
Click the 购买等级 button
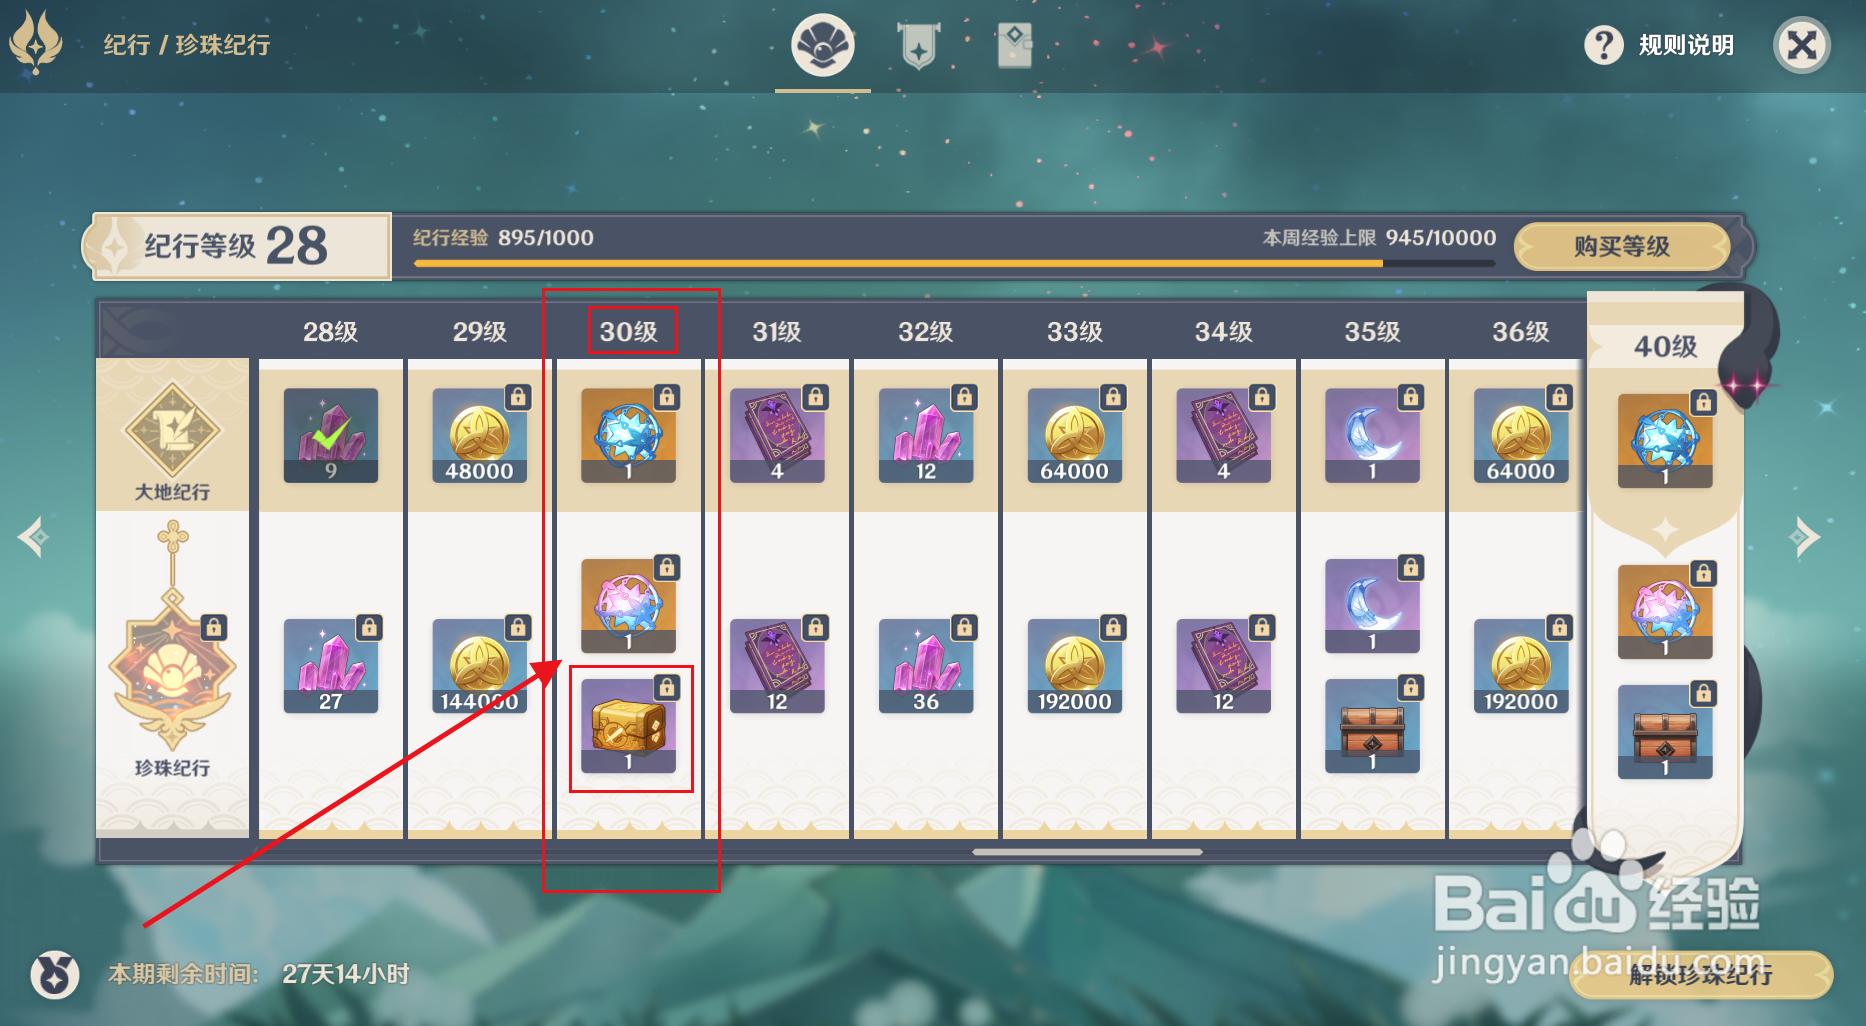coord(1622,246)
